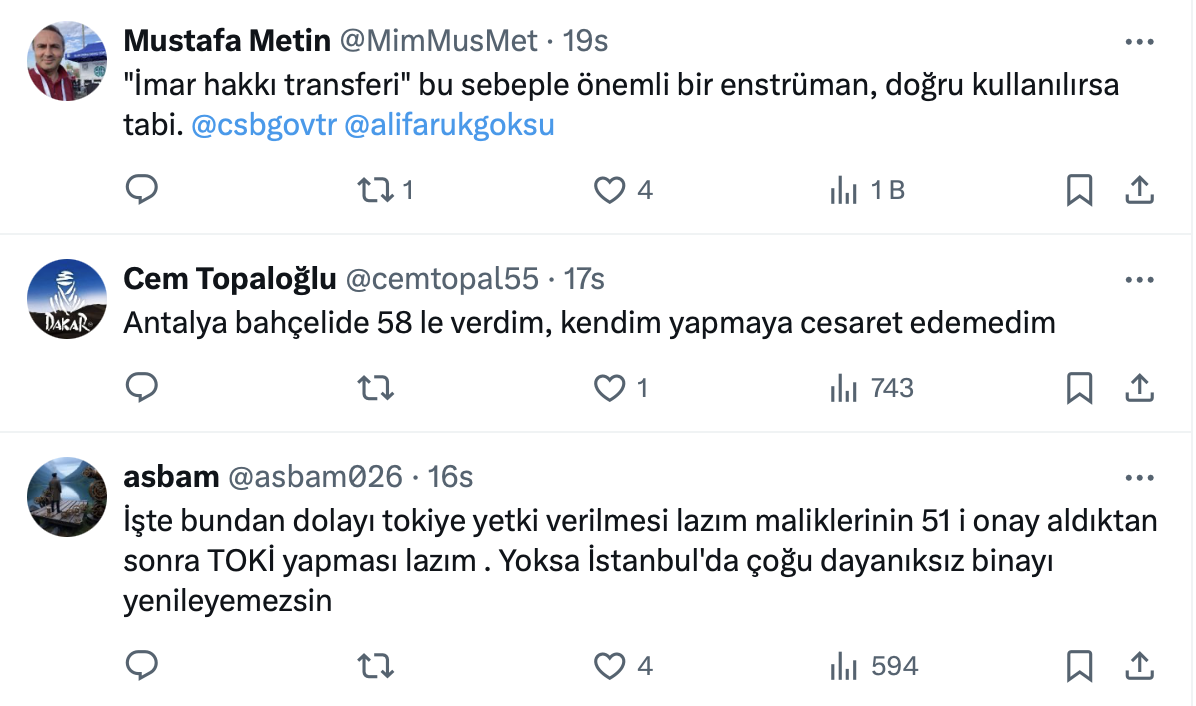Bookmark Mustafa Metin's tweet
This screenshot has height=706, width=1196.
click(x=1079, y=189)
